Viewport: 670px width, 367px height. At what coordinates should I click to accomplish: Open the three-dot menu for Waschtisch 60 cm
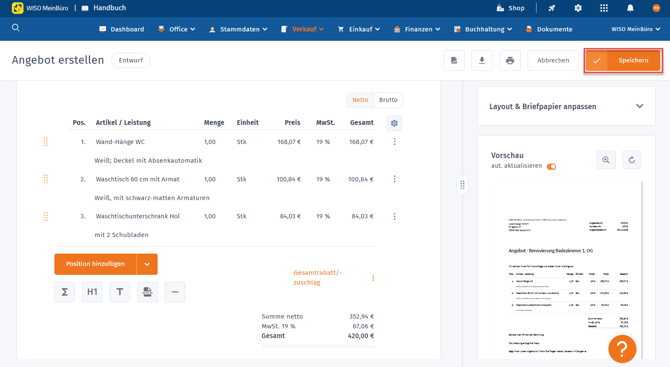coord(394,179)
